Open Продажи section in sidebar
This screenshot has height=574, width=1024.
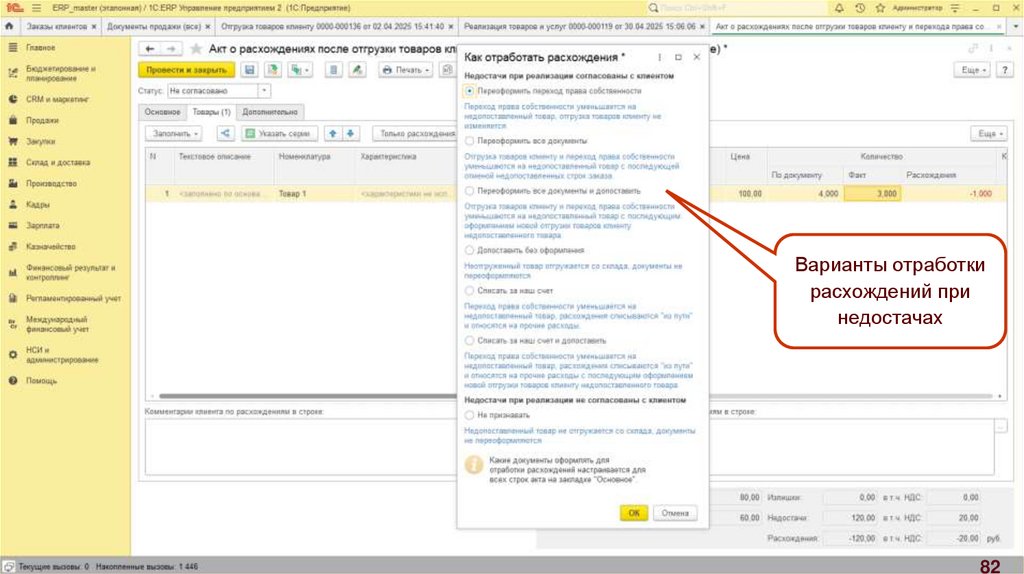click(42, 120)
